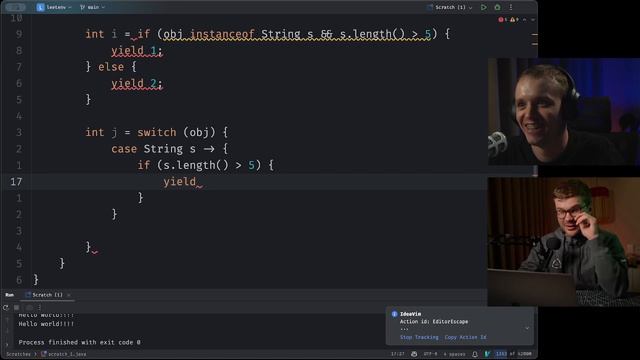Open the project selector dropdown in the title bar
Viewport: 640px width, 360px height.
(x=54, y=7)
